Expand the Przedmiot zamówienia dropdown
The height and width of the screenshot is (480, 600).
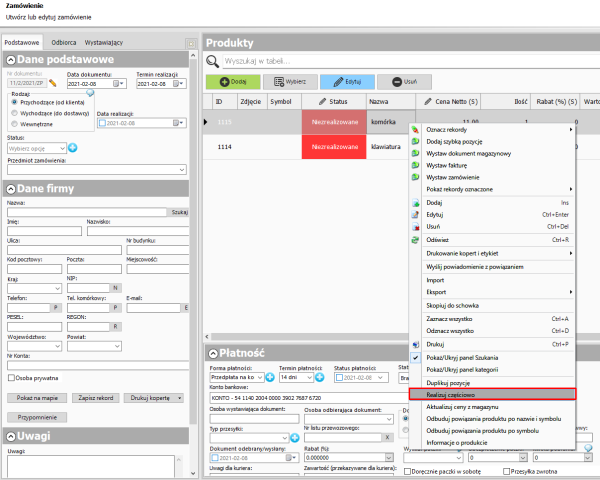182,170
